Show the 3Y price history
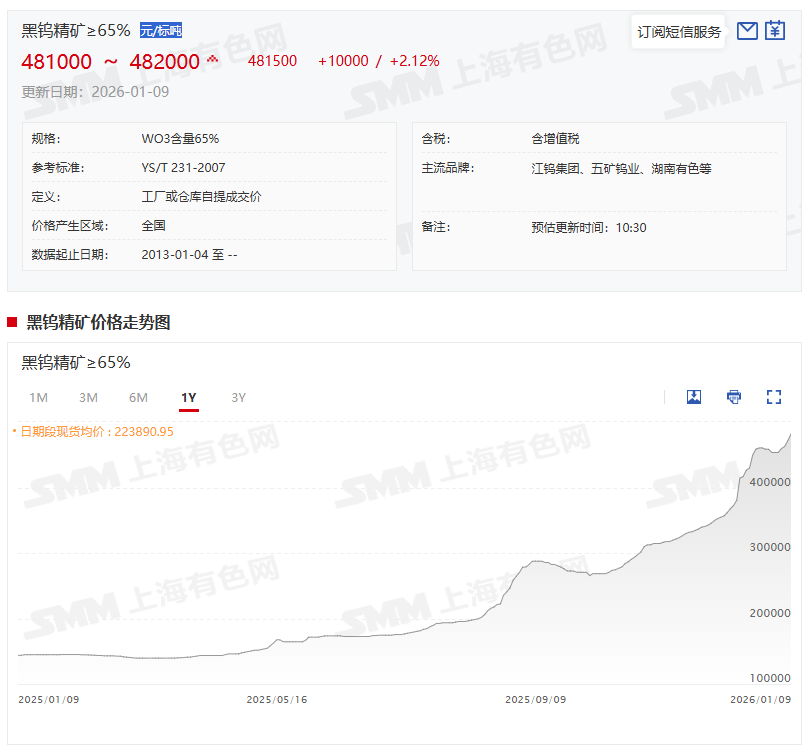 coord(238,398)
